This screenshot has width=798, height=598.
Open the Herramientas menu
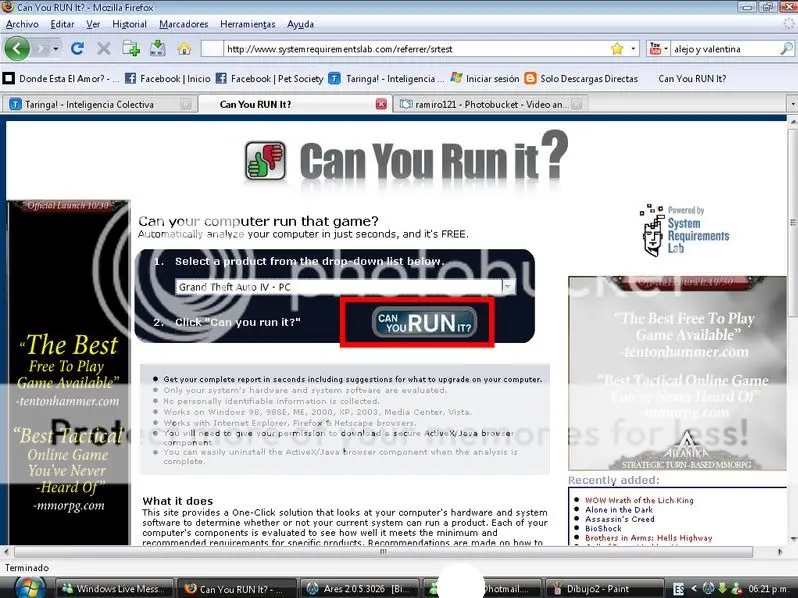[247, 24]
